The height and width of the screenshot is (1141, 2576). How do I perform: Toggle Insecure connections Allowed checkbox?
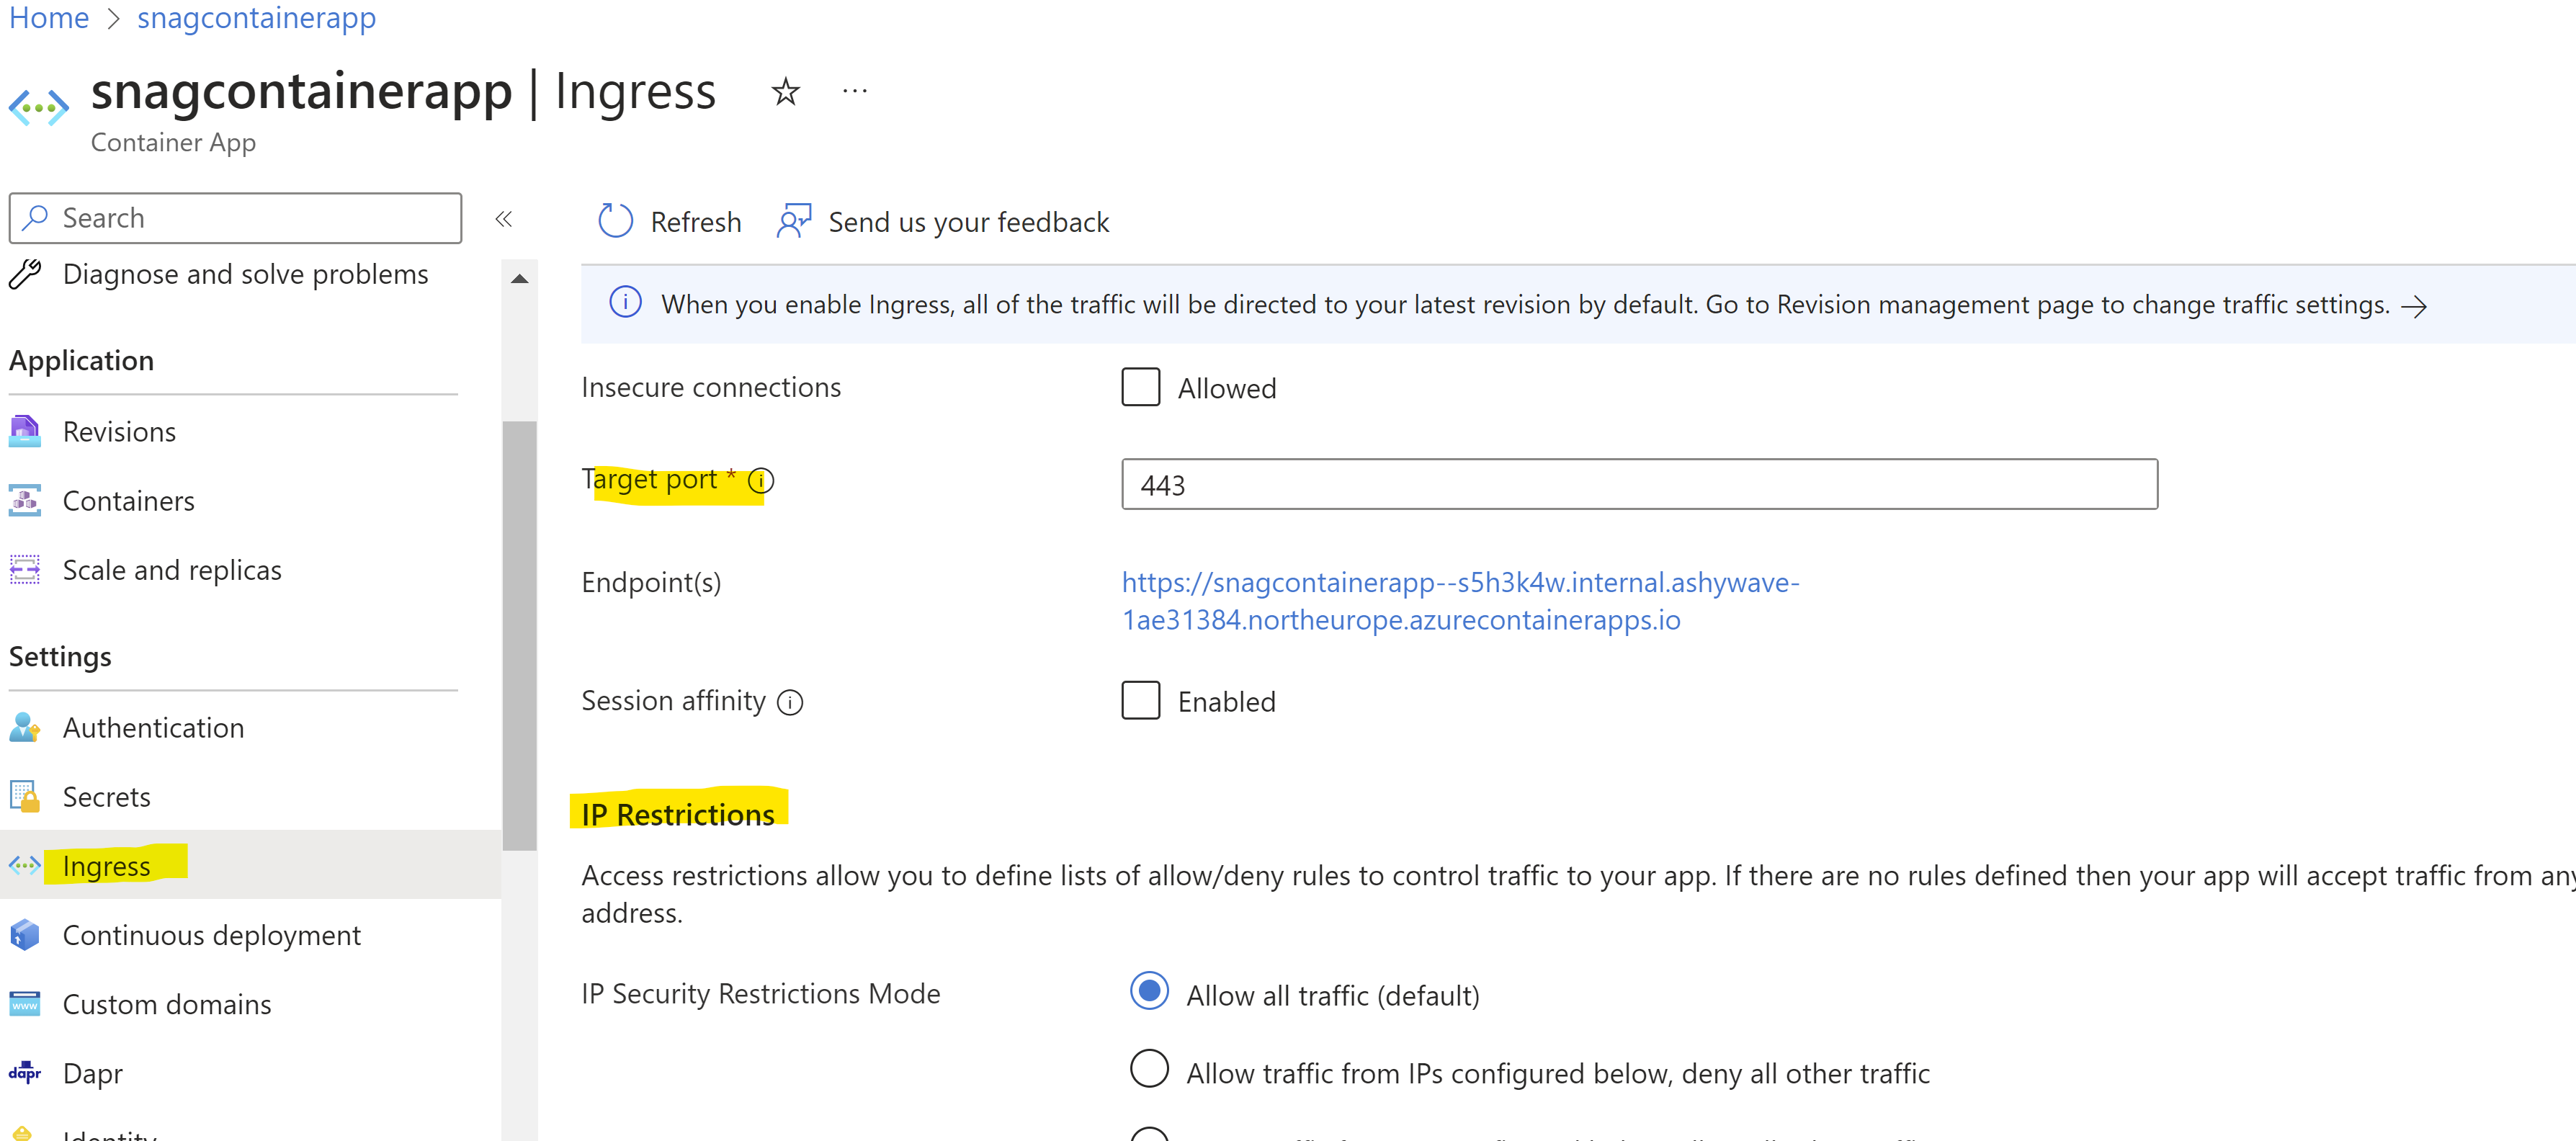pyautogui.click(x=1140, y=387)
